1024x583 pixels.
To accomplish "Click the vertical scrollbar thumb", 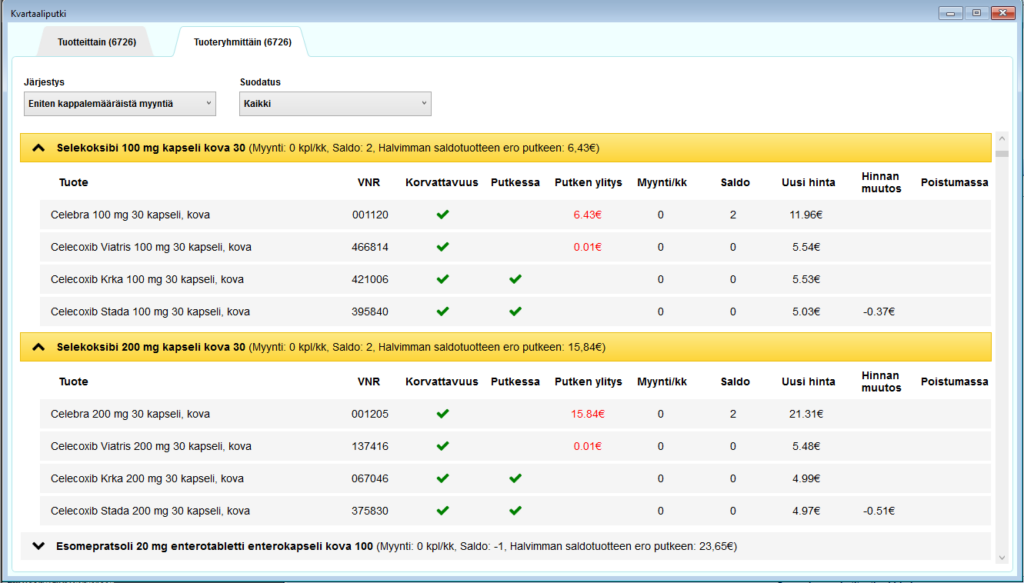I will (1002, 154).
